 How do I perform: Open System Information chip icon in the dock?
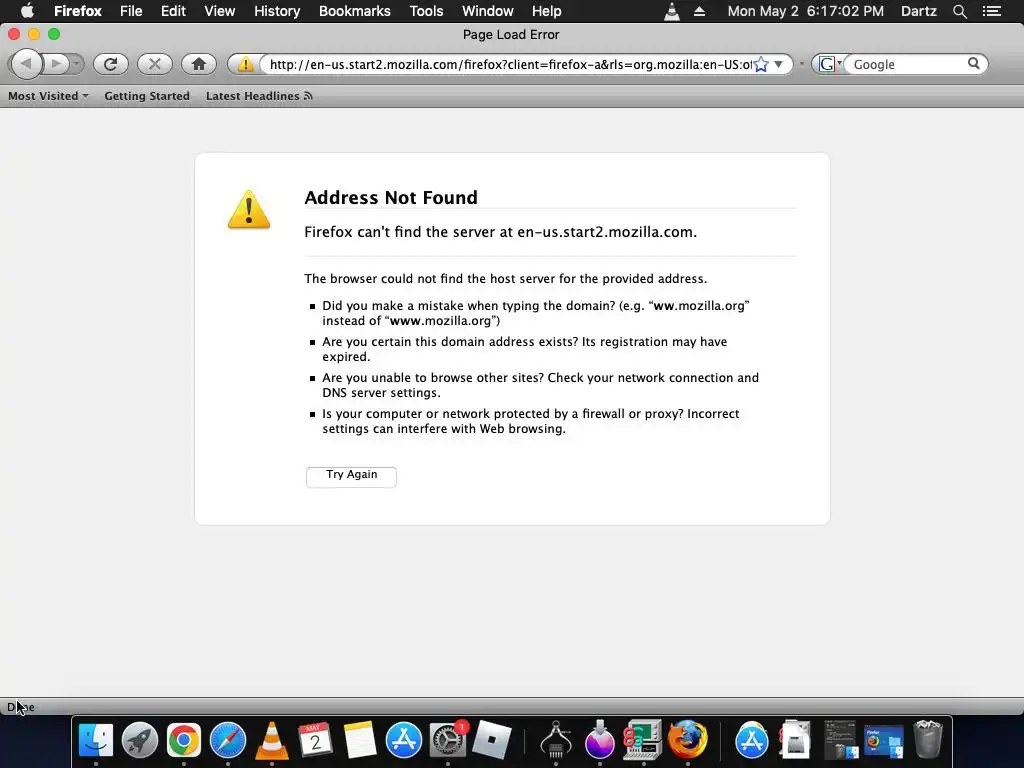(x=556, y=741)
